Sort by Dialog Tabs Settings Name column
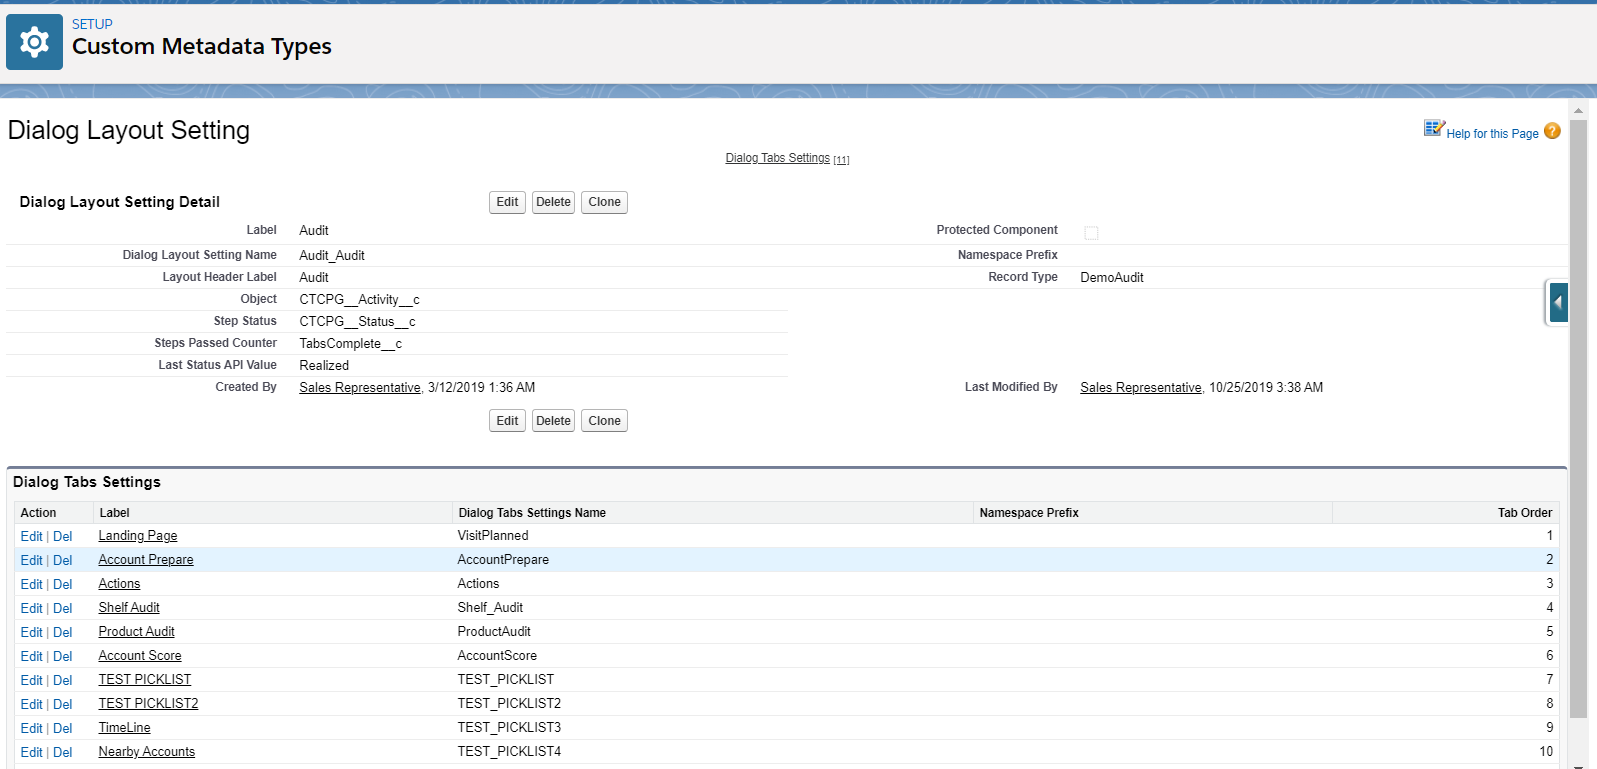Image resolution: width=1597 pixels, height=769 pixels. (x=532, y=513)
